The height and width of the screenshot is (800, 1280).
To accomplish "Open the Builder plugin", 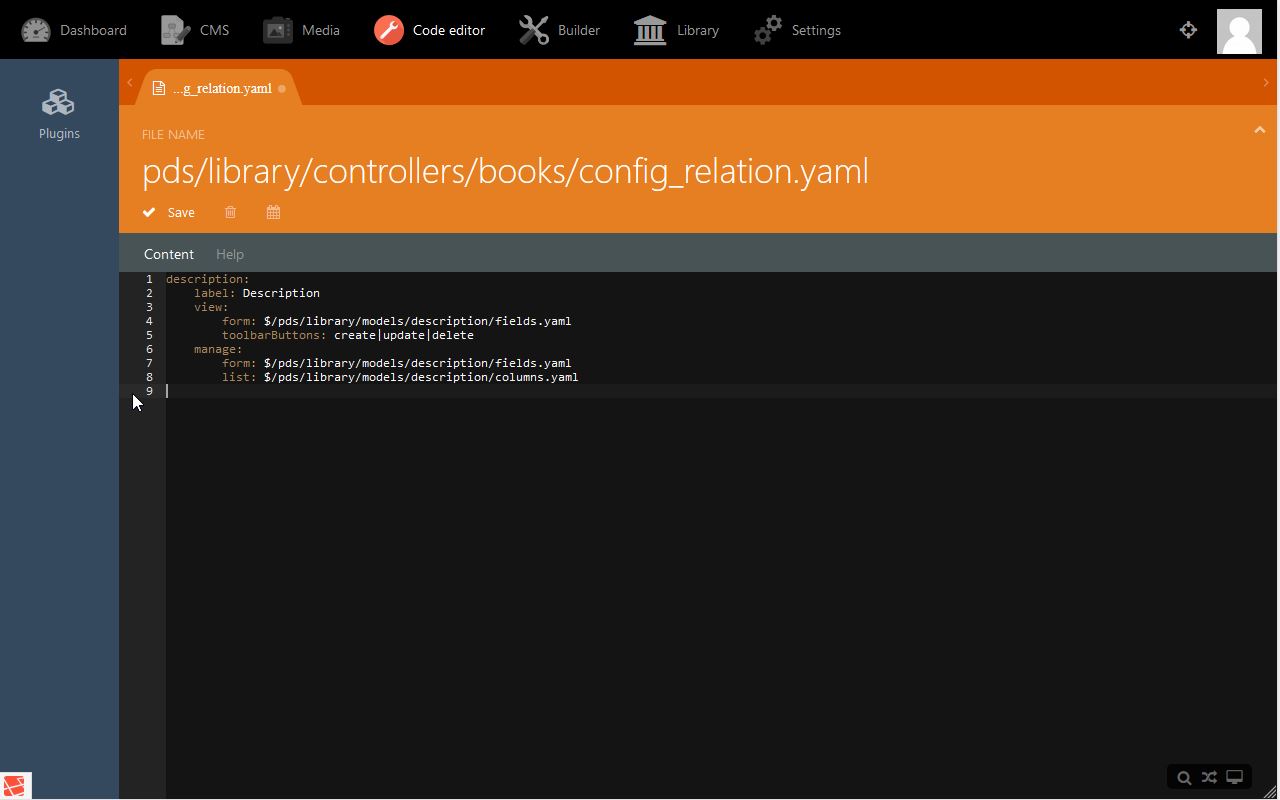I will [x=560, y=30].
